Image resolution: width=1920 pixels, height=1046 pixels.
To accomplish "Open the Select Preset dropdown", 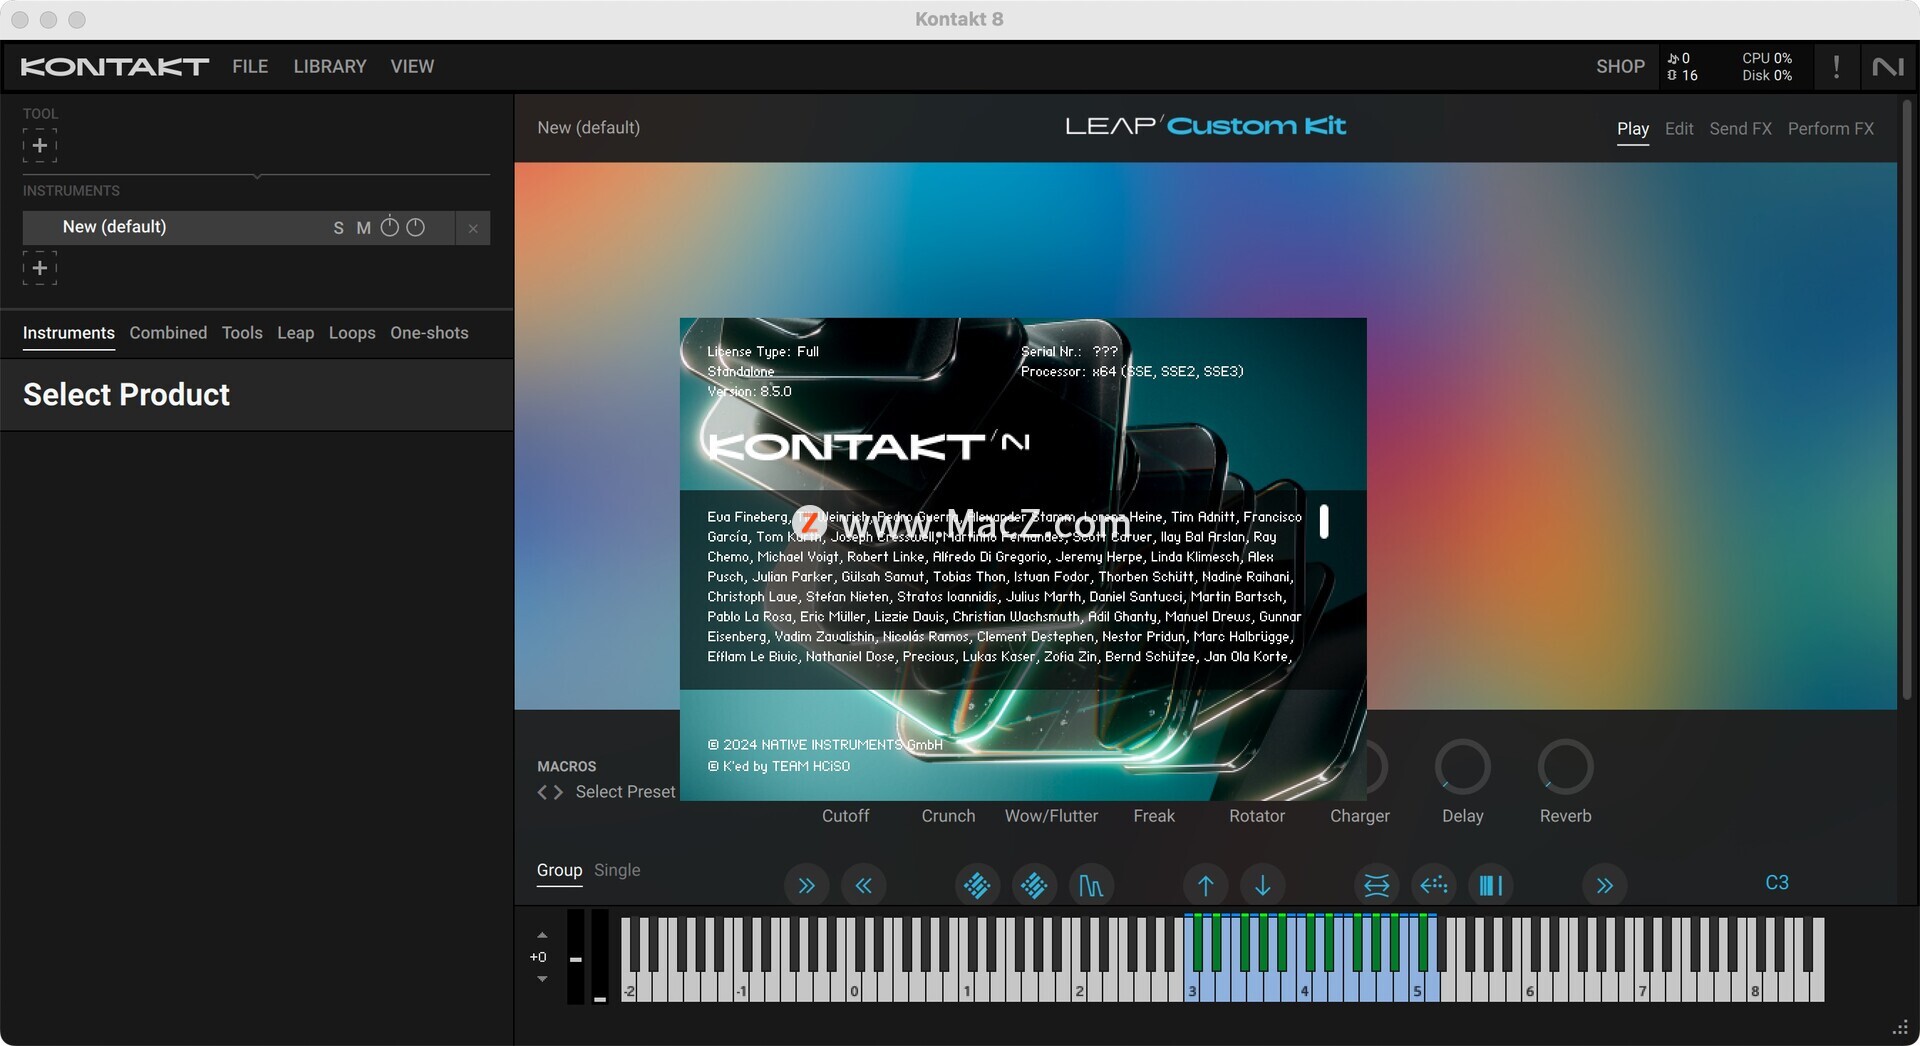I will 625,792.
